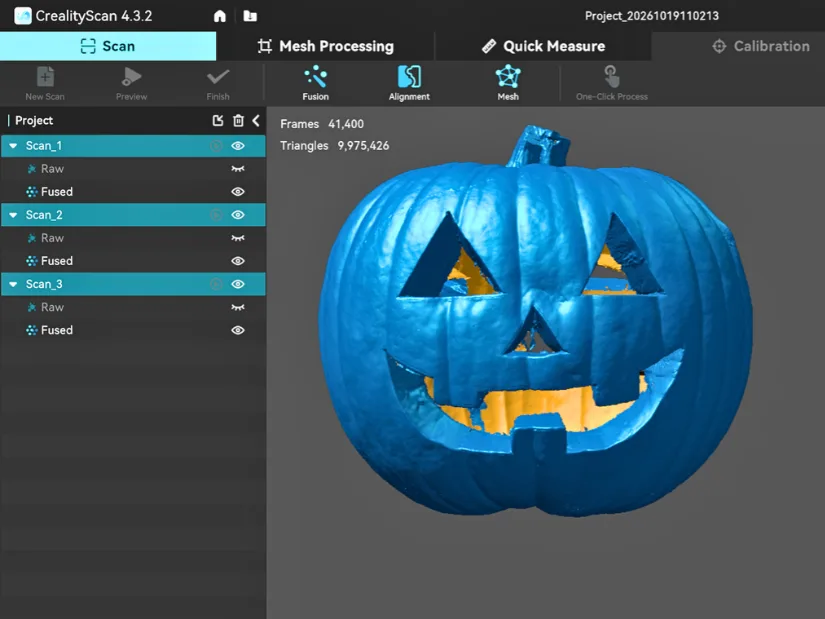Toggle visibility of Scan_2
825x619 pixels.
pyautogui.click(x=238, y=215)
